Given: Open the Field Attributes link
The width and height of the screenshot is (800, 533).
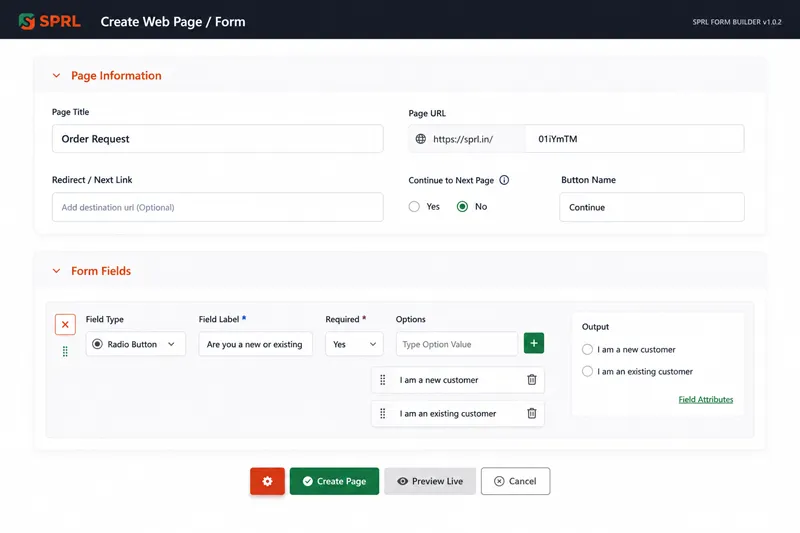Looking at the screenshot, I should (x=706, y=399).
